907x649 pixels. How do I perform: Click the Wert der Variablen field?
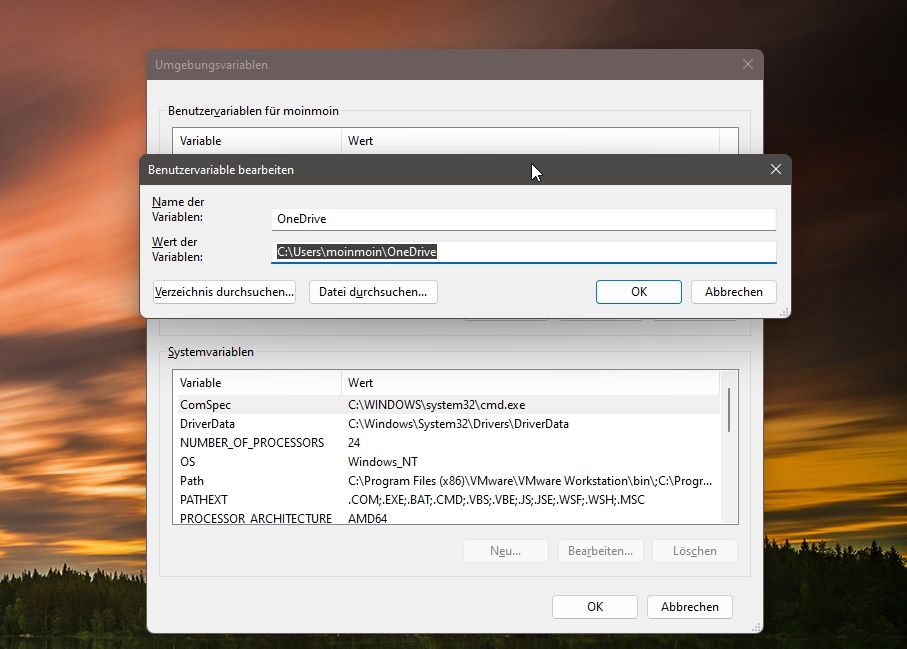coord(523,252)
